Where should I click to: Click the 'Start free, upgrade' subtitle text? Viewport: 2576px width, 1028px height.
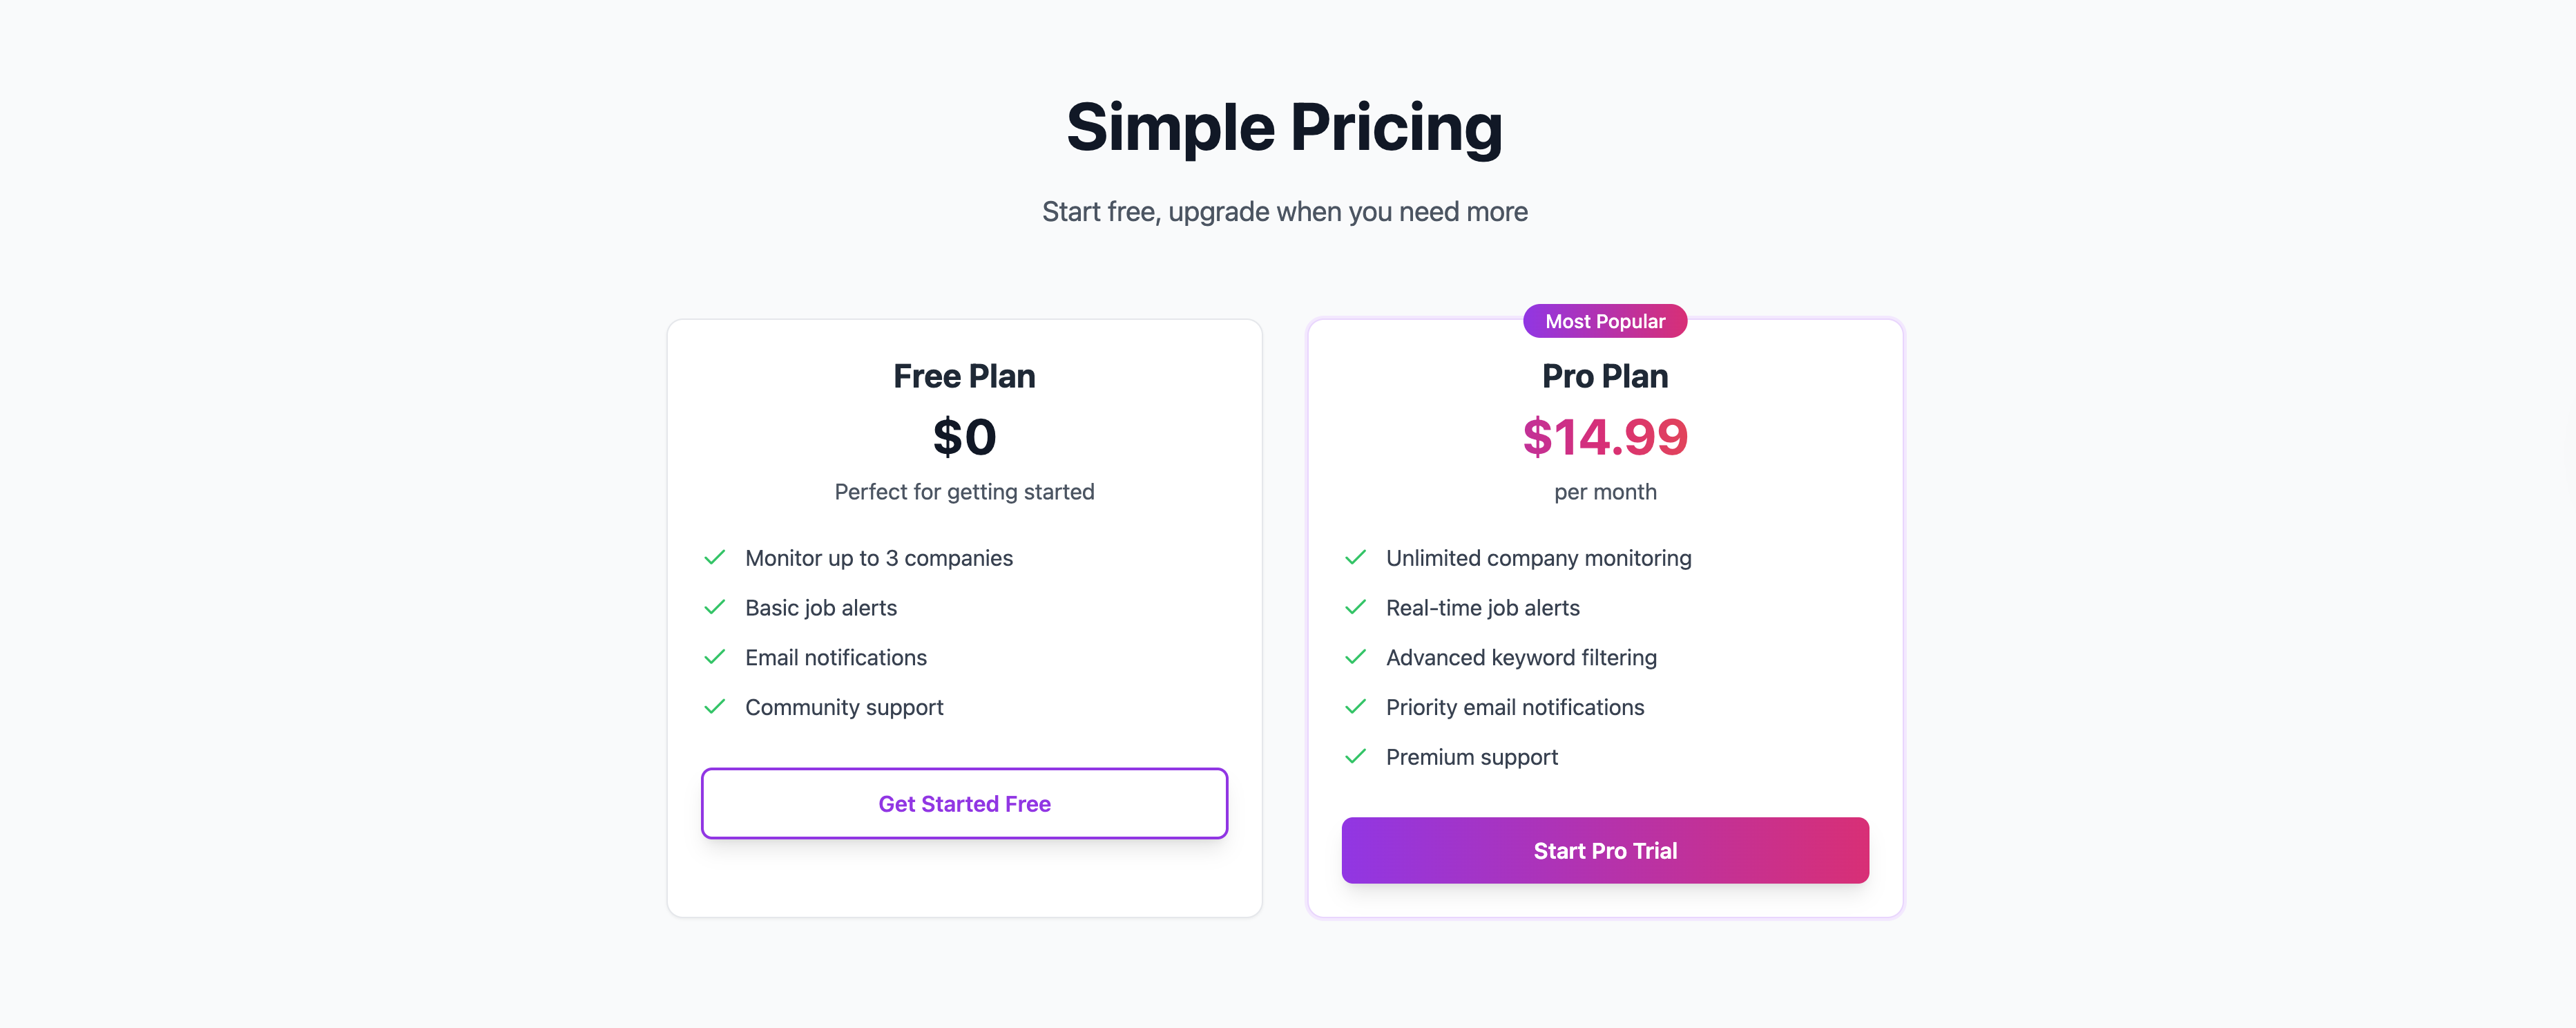click(x=1284, y=212)
